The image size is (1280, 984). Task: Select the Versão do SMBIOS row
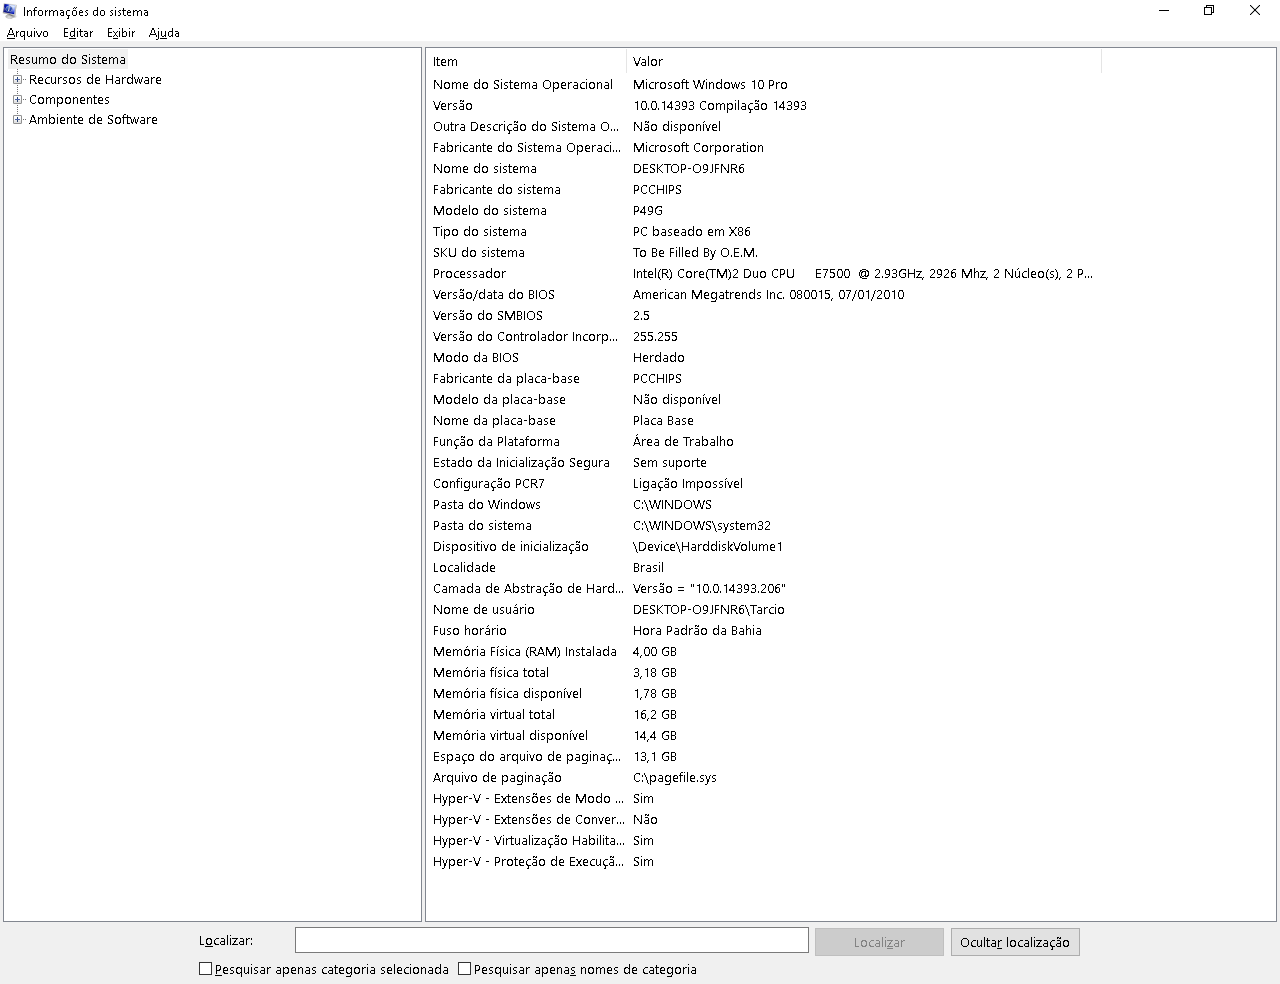[x=764, y=316]
